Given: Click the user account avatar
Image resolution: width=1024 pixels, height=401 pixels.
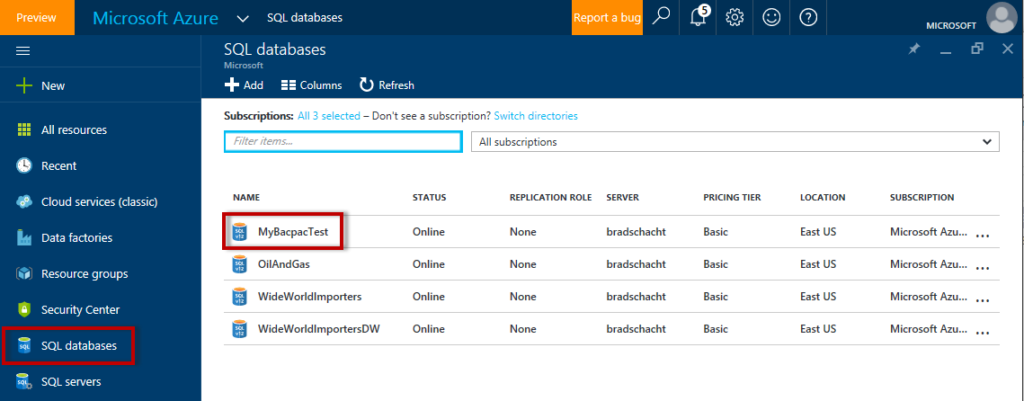Looking at the screenshot, I should tap(1001, 18).
